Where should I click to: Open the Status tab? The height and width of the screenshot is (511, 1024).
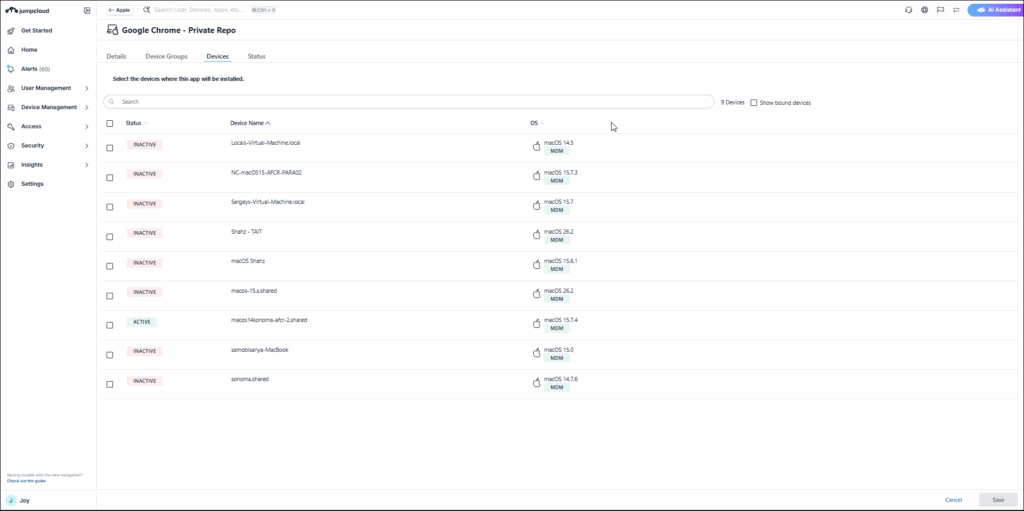pos(257,56)
